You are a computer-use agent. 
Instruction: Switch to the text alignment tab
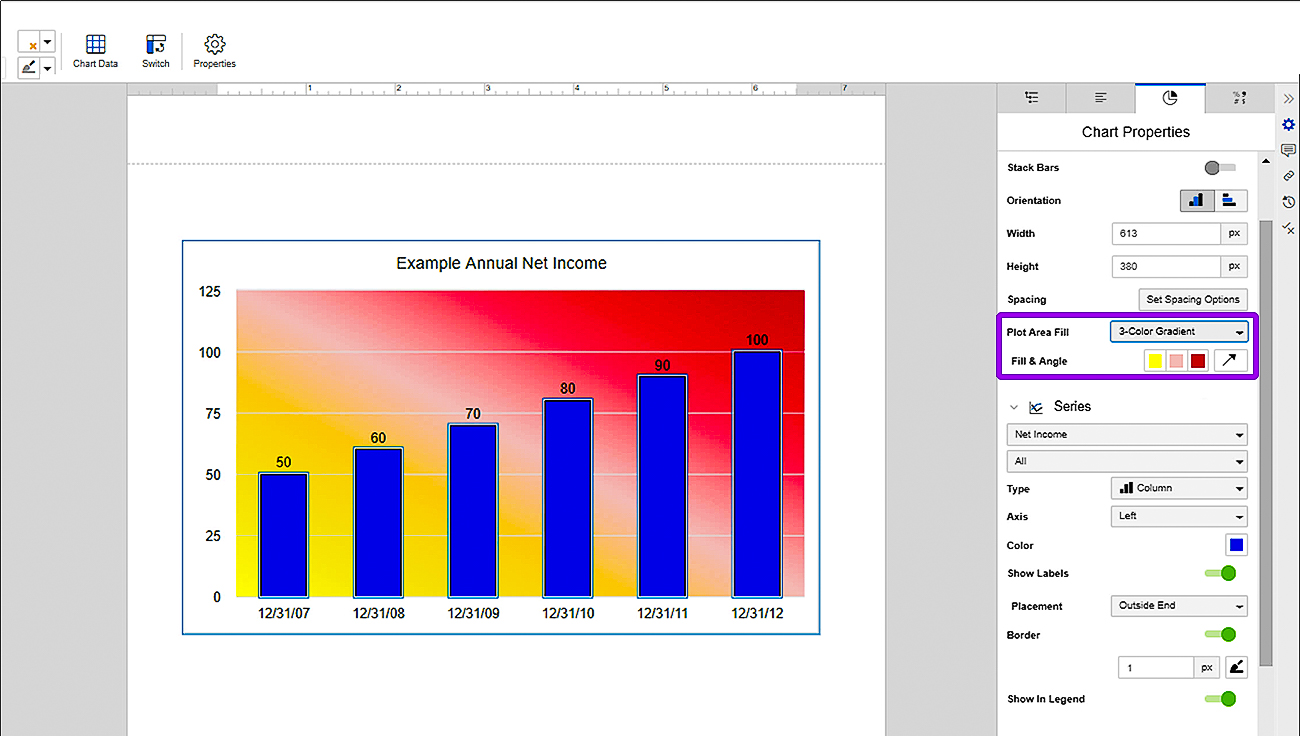click(x=1100, y=98)
